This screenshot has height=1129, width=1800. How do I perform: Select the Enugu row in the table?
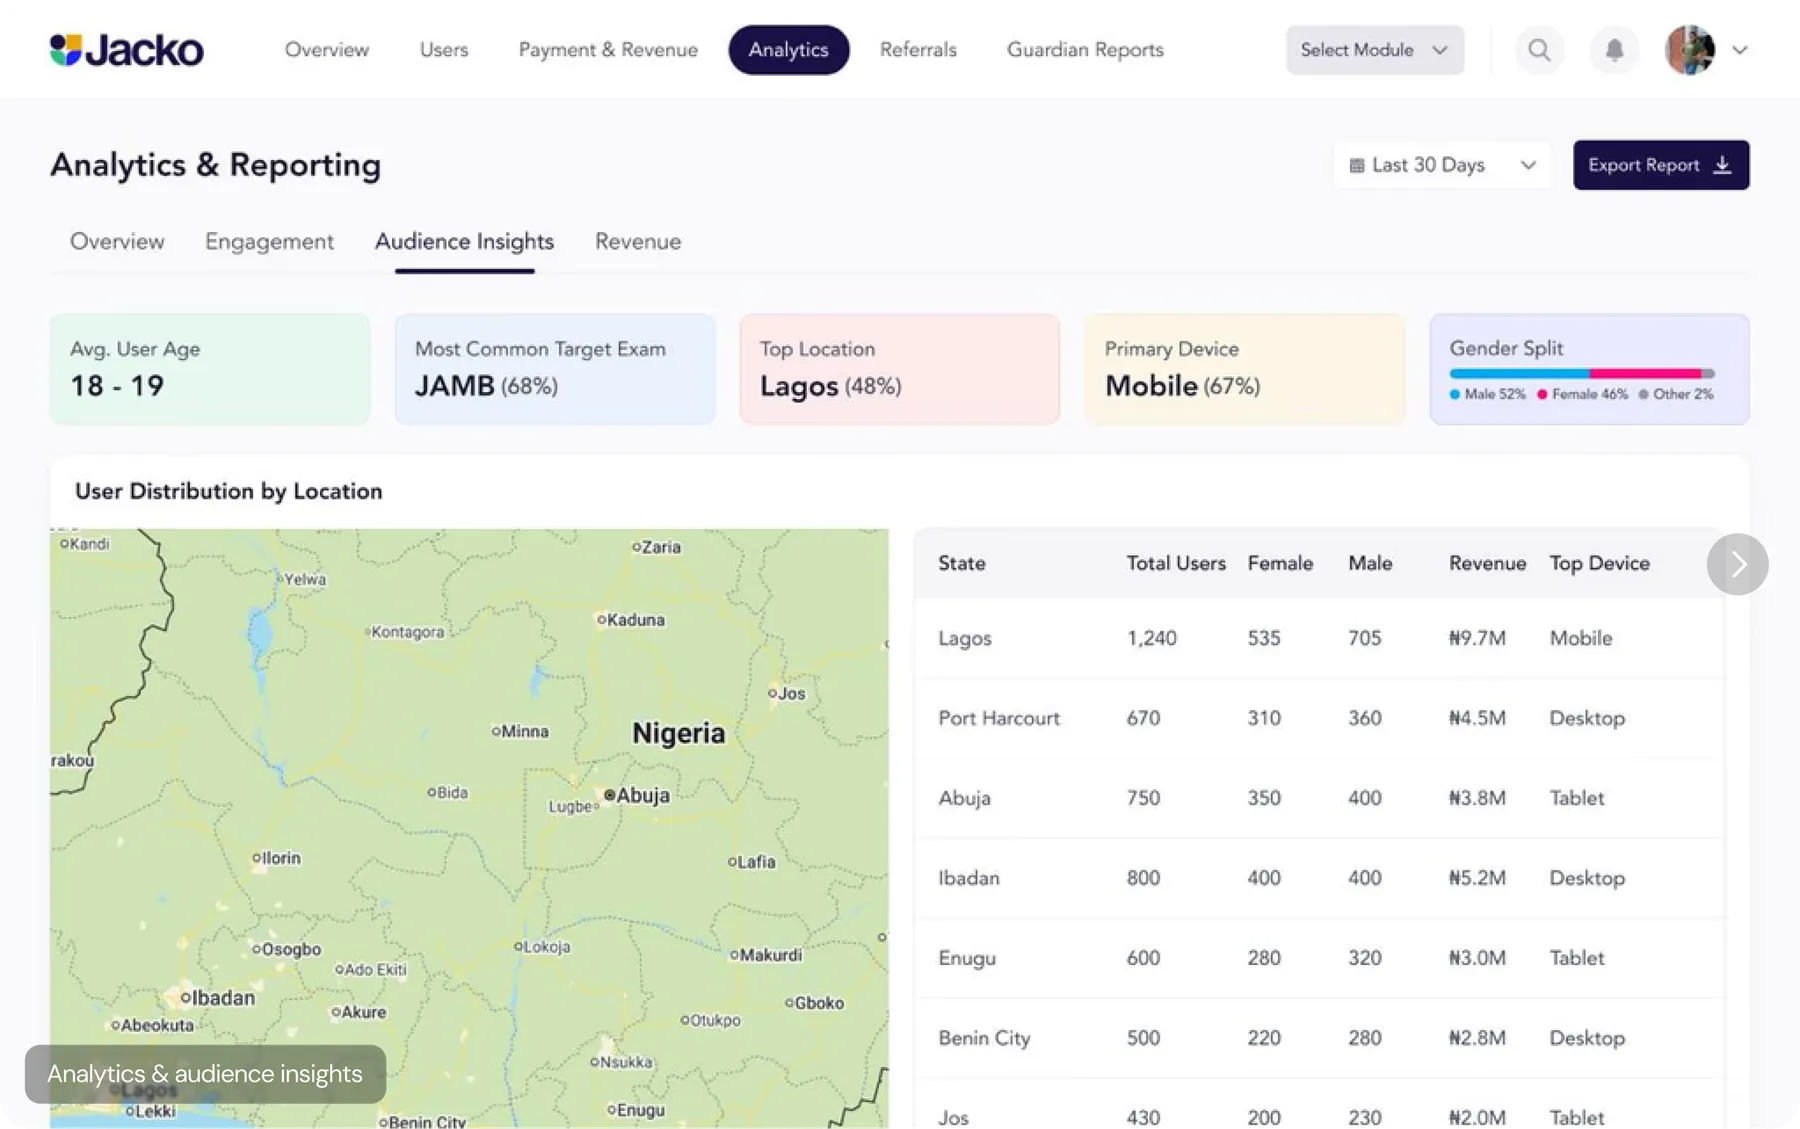point(1319,958)
